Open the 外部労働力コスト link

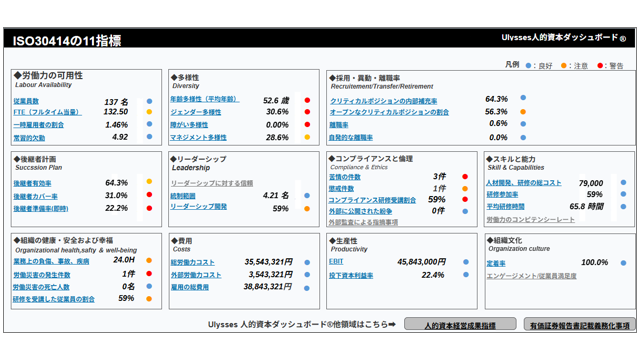(196, 275)
